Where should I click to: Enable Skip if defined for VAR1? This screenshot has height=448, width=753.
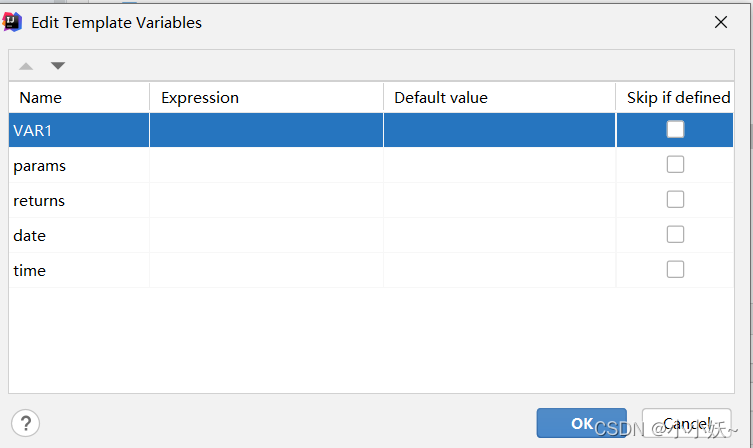(676, 129)
